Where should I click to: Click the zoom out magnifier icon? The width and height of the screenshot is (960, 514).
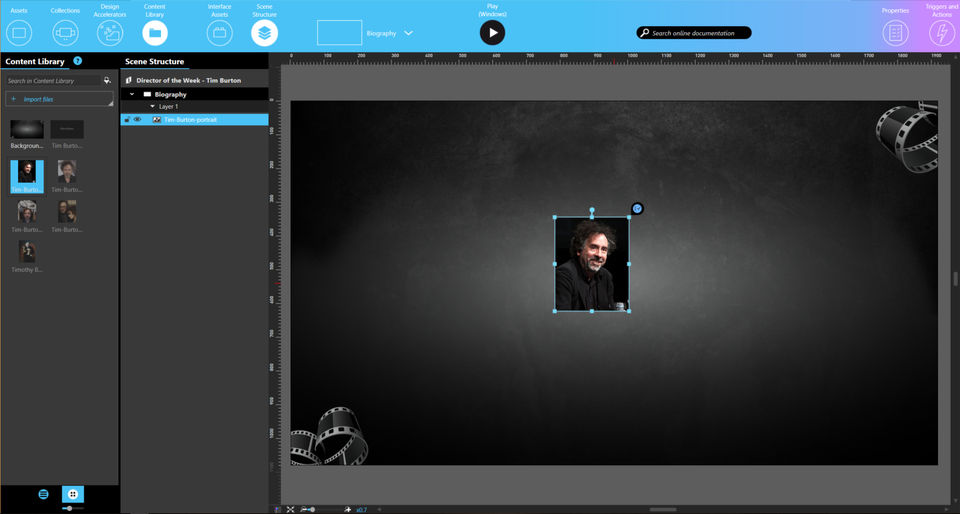pyautogui.click(x=303, y=509)
